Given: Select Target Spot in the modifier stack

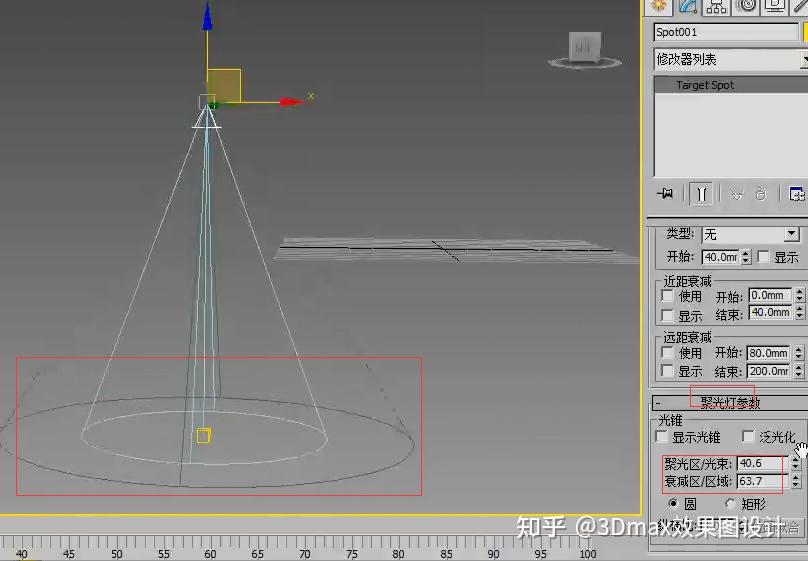Looking at the screenshot, I should pos(731,85).
